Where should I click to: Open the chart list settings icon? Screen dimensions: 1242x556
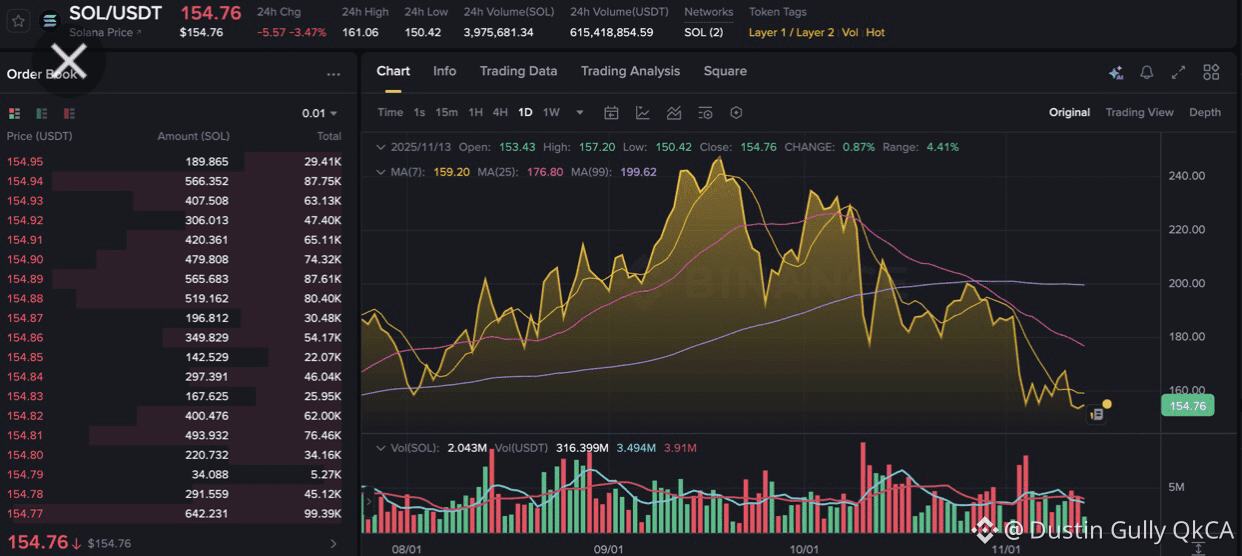[705, 113]
